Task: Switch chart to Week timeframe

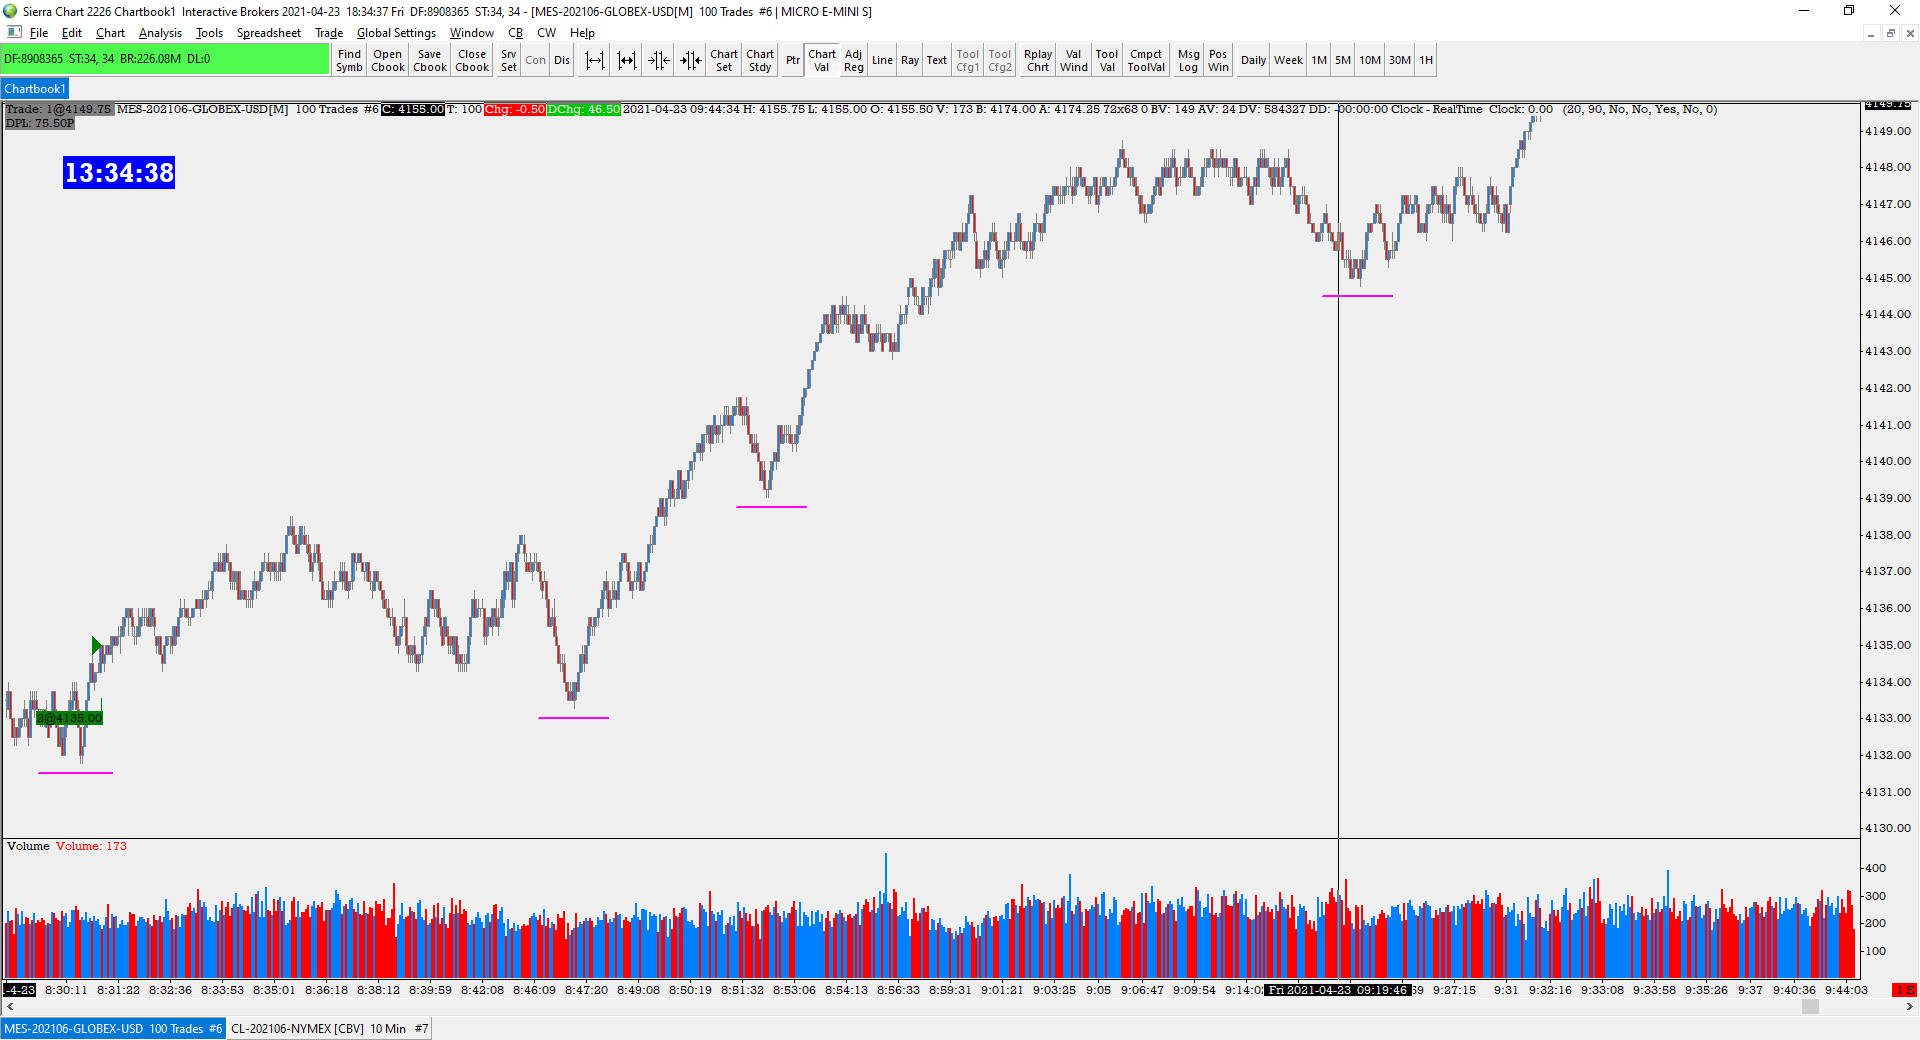Action: [1288, 61]
